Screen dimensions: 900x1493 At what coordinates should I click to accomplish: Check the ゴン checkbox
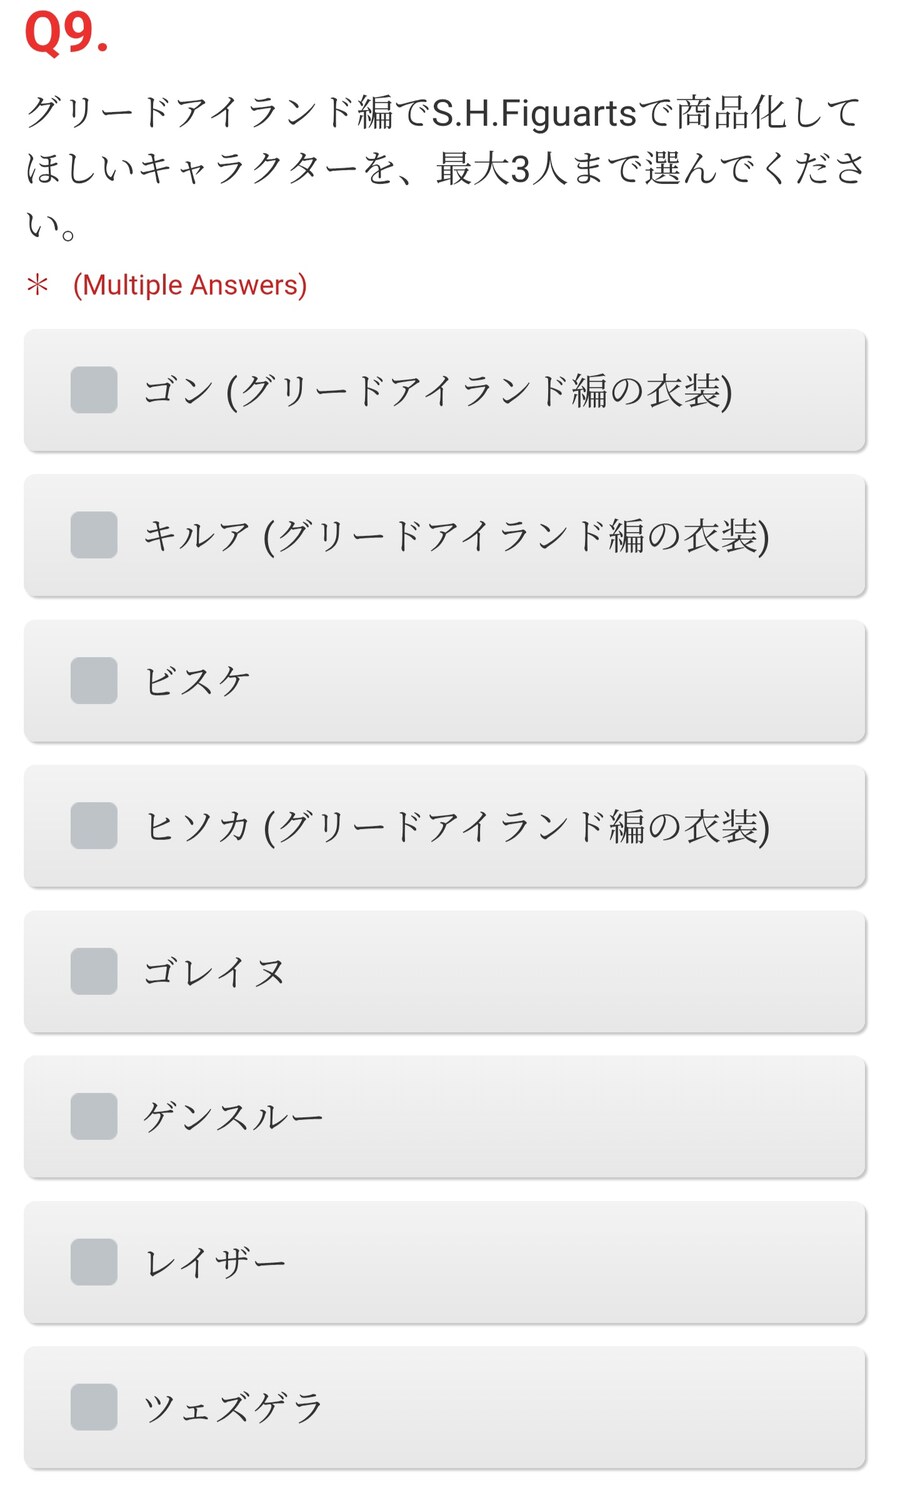pyautogui.click(x=94, y=390)
